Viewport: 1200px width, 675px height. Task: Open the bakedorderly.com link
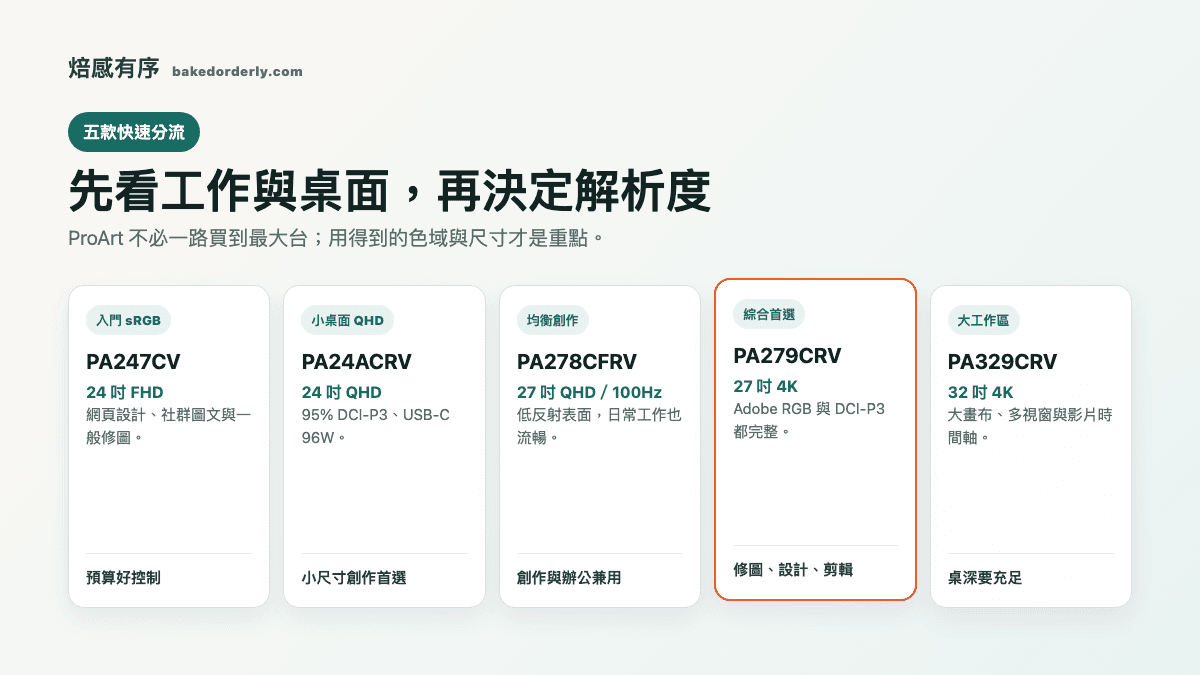click(237, 72)
